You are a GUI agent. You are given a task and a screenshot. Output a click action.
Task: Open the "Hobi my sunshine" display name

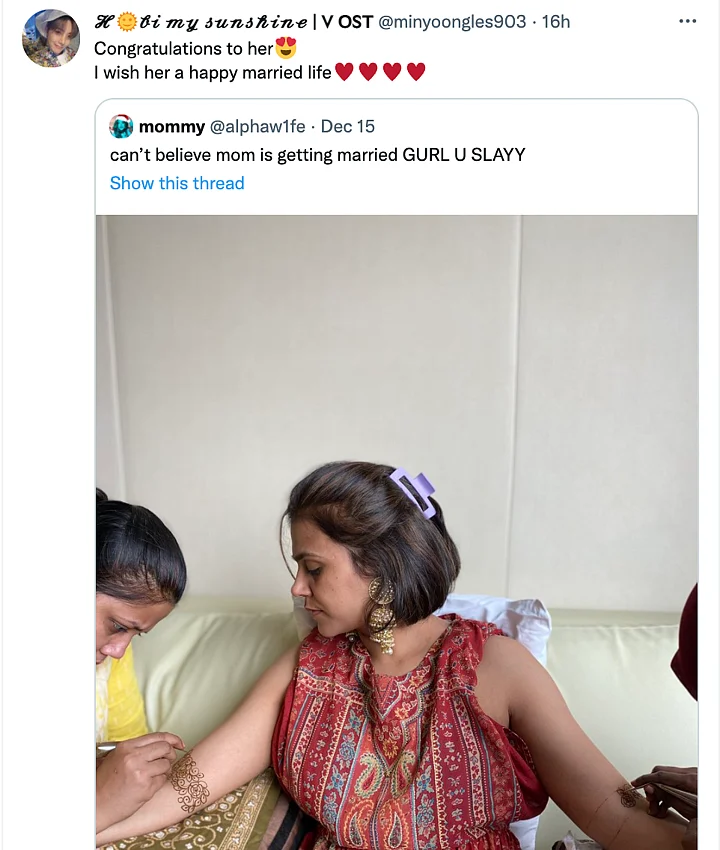(x=200, y=22)
